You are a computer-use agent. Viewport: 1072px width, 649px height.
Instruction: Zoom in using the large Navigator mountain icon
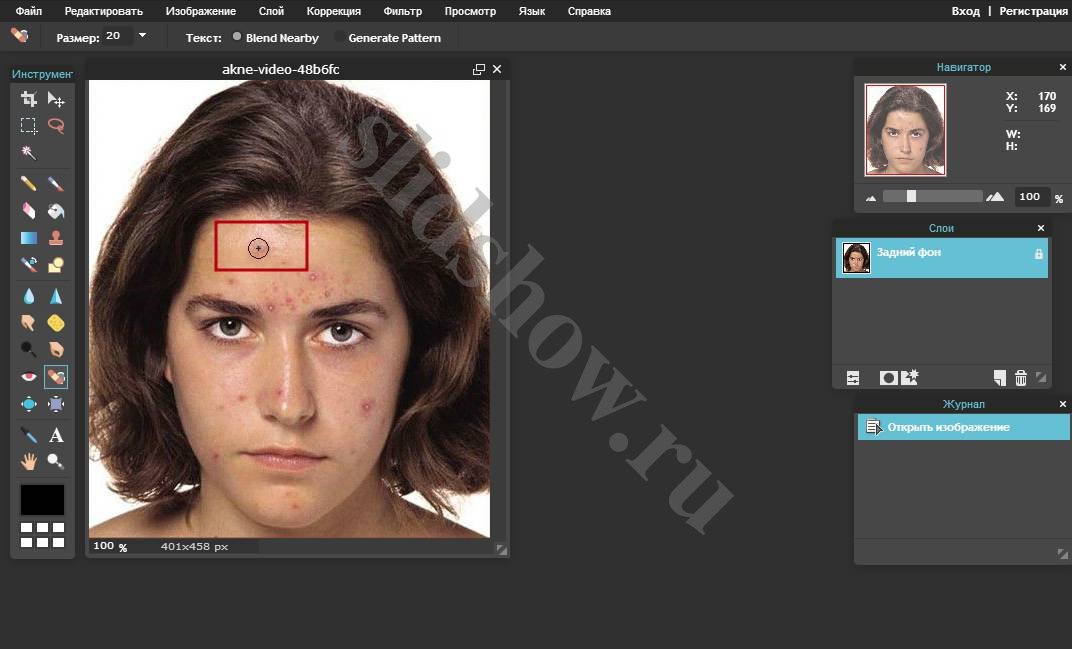995,197
